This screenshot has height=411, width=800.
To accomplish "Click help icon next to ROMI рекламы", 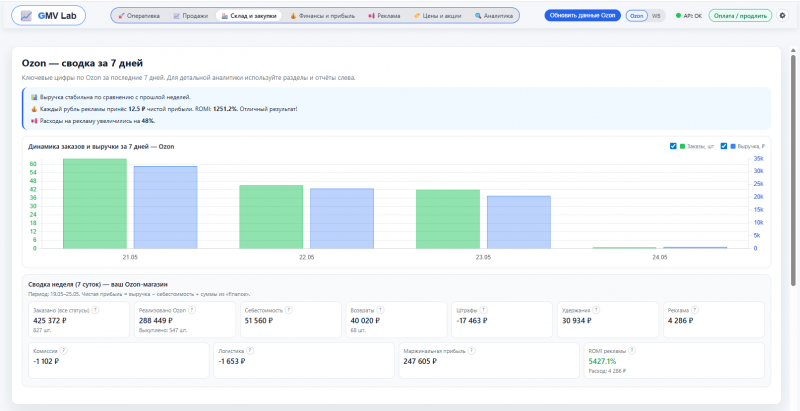I will tap(632, 351).
